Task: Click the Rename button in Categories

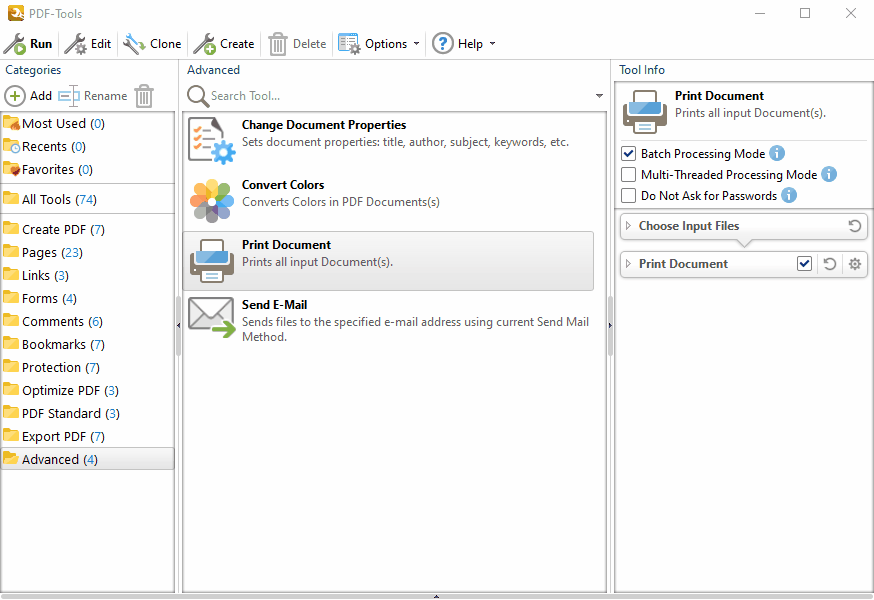Action: (97, 96)
